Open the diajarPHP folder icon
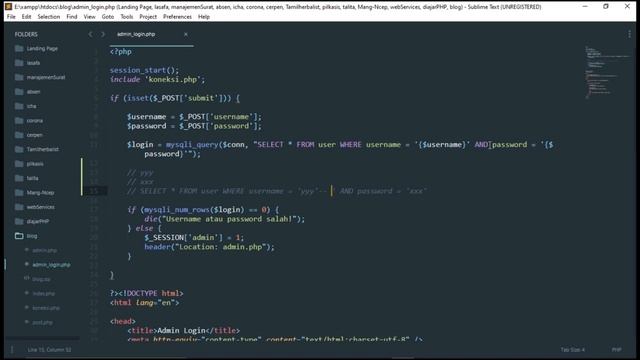 (x=19, y=222)
